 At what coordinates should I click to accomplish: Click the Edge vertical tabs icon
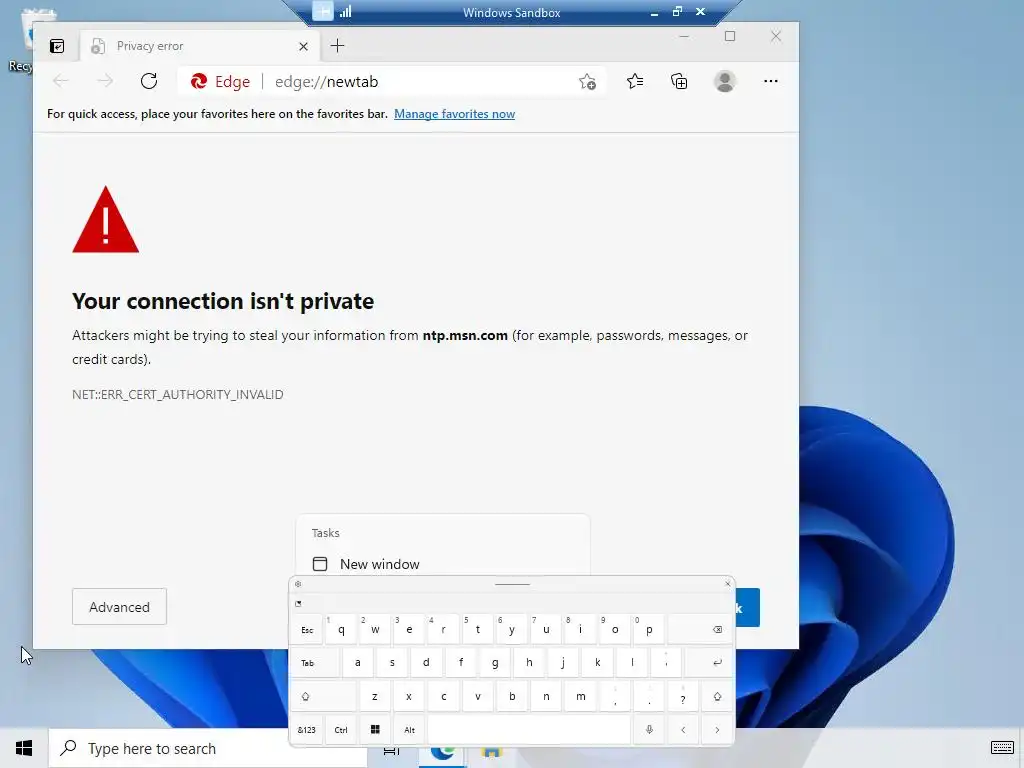(57, 46)
